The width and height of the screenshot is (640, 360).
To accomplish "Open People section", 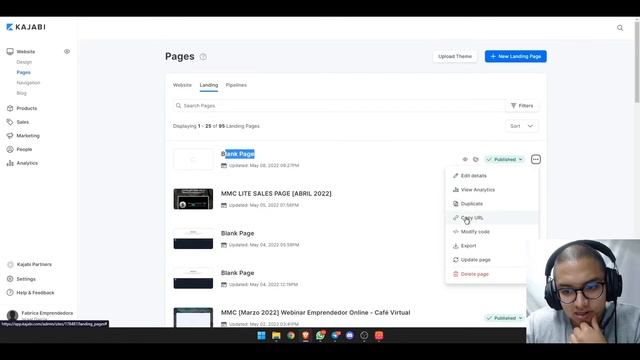I will point(24,149).
